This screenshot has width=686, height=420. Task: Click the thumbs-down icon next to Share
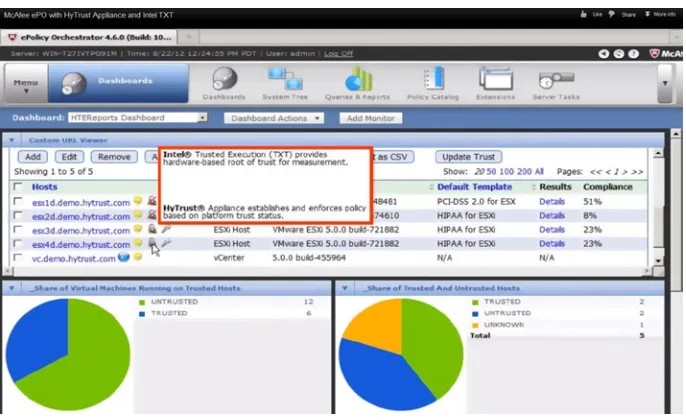point(612,14)
